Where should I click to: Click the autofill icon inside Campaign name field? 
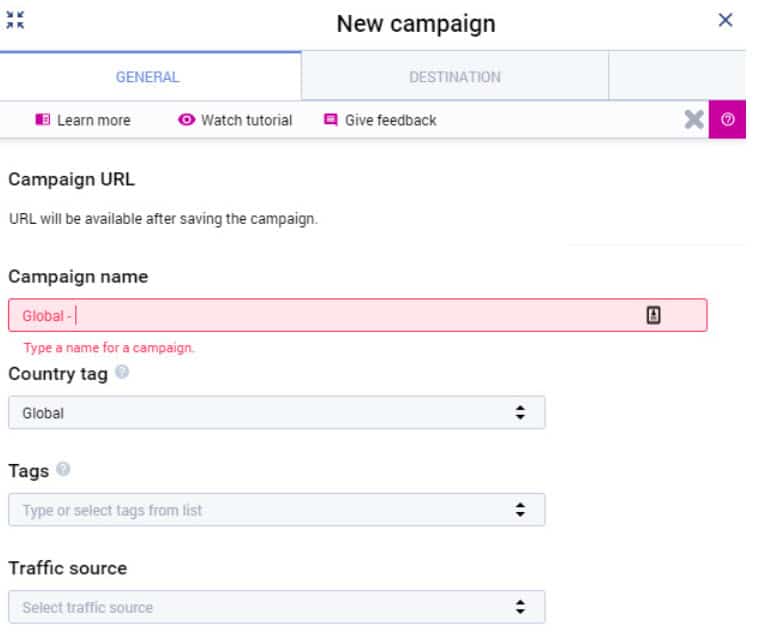point(654,315)
